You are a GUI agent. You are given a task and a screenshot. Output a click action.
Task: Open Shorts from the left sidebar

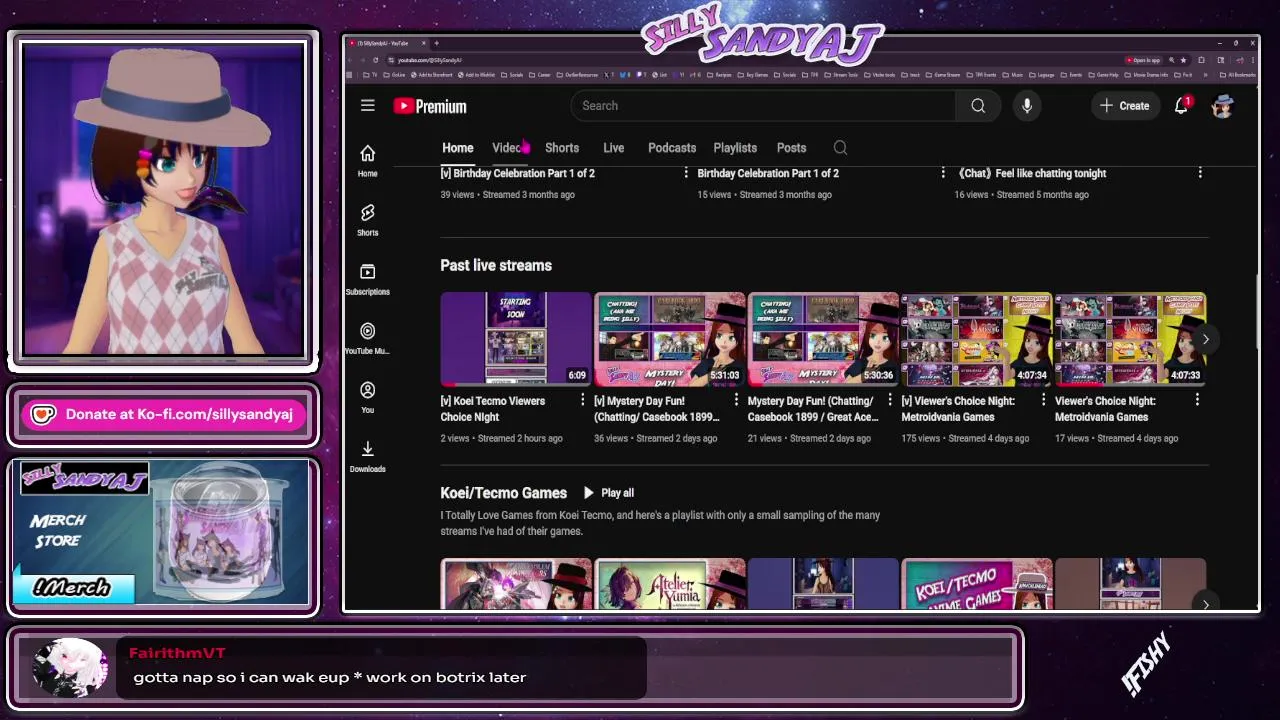coord(367,220)
